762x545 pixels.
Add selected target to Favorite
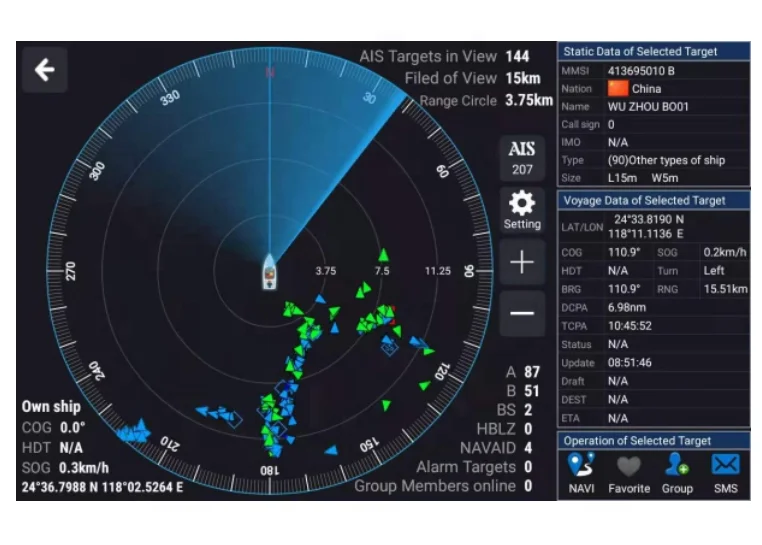click(629, 473)
